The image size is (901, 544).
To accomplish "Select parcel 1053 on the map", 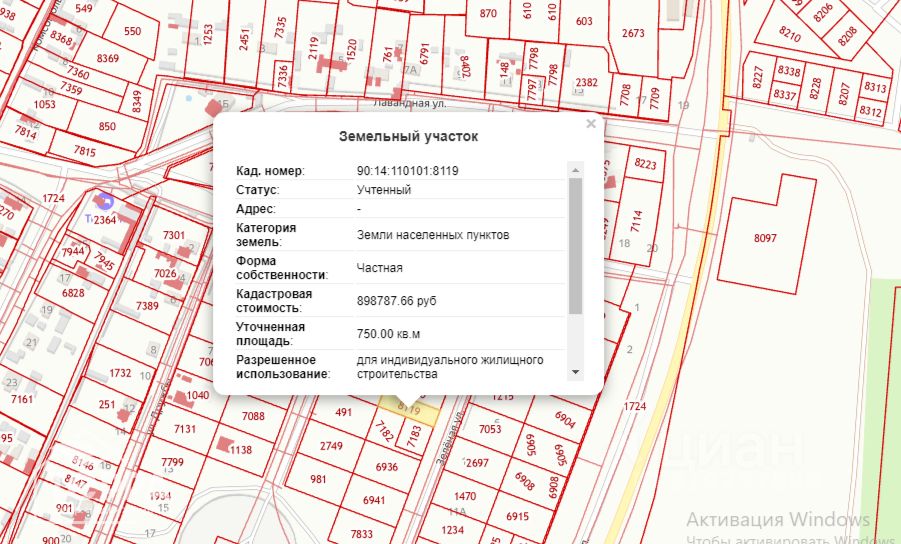I will [x=44, y=105].
